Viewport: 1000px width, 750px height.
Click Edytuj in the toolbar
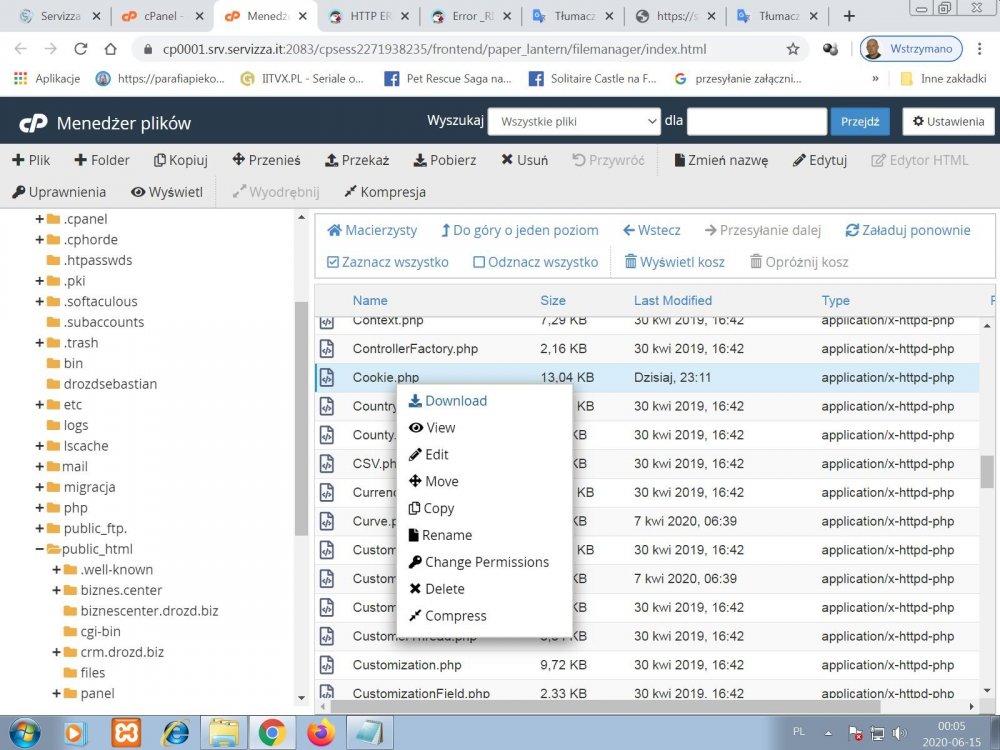tap(820, 160)
